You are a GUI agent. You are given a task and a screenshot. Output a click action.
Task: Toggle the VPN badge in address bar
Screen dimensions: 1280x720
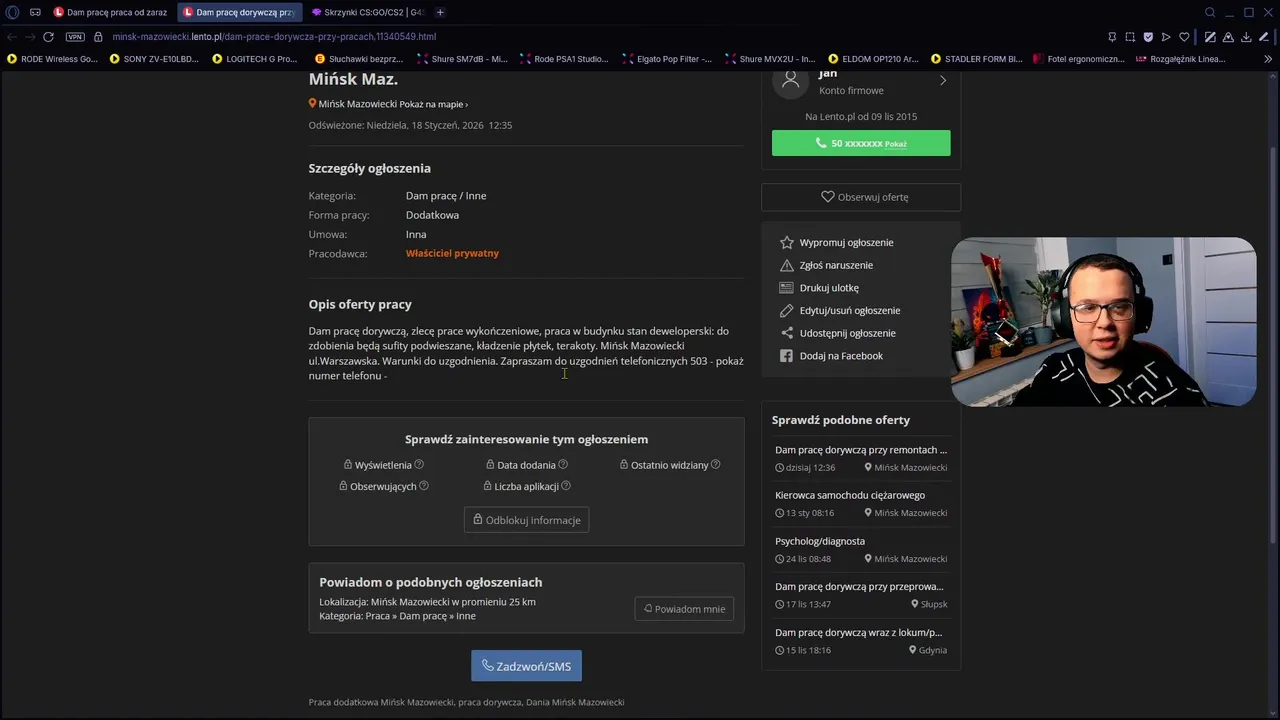point(75,37)
